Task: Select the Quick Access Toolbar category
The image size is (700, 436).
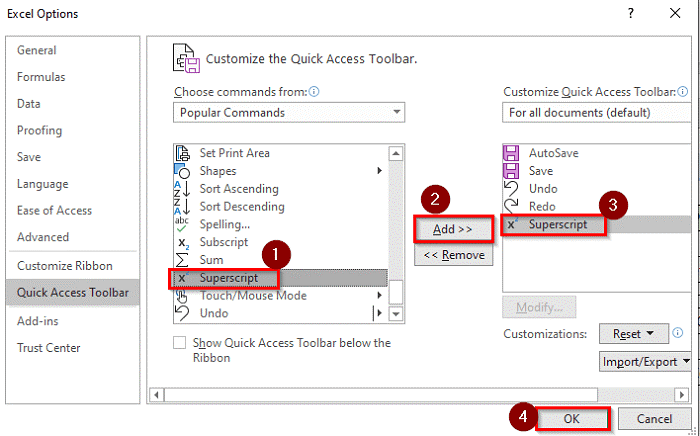Action: (73, 293)
